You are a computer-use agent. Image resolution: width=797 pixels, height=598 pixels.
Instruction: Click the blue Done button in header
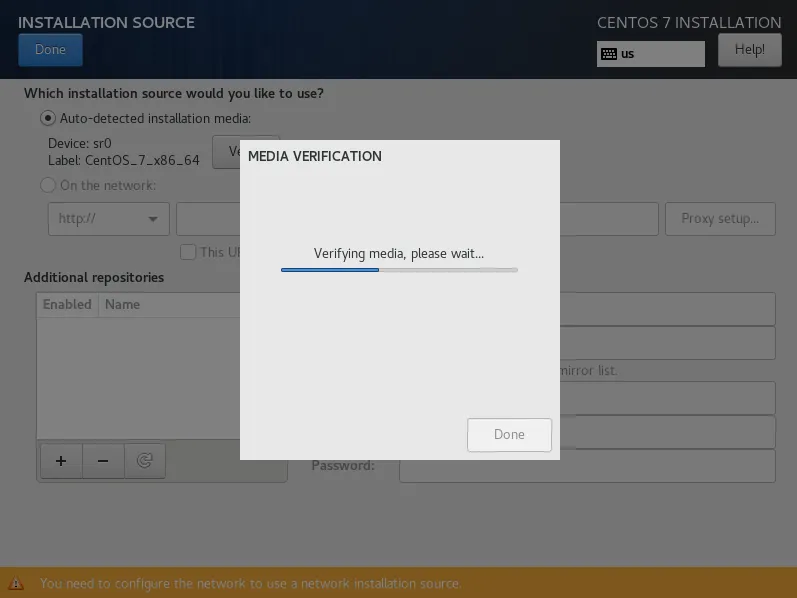(x=50, y=50)
